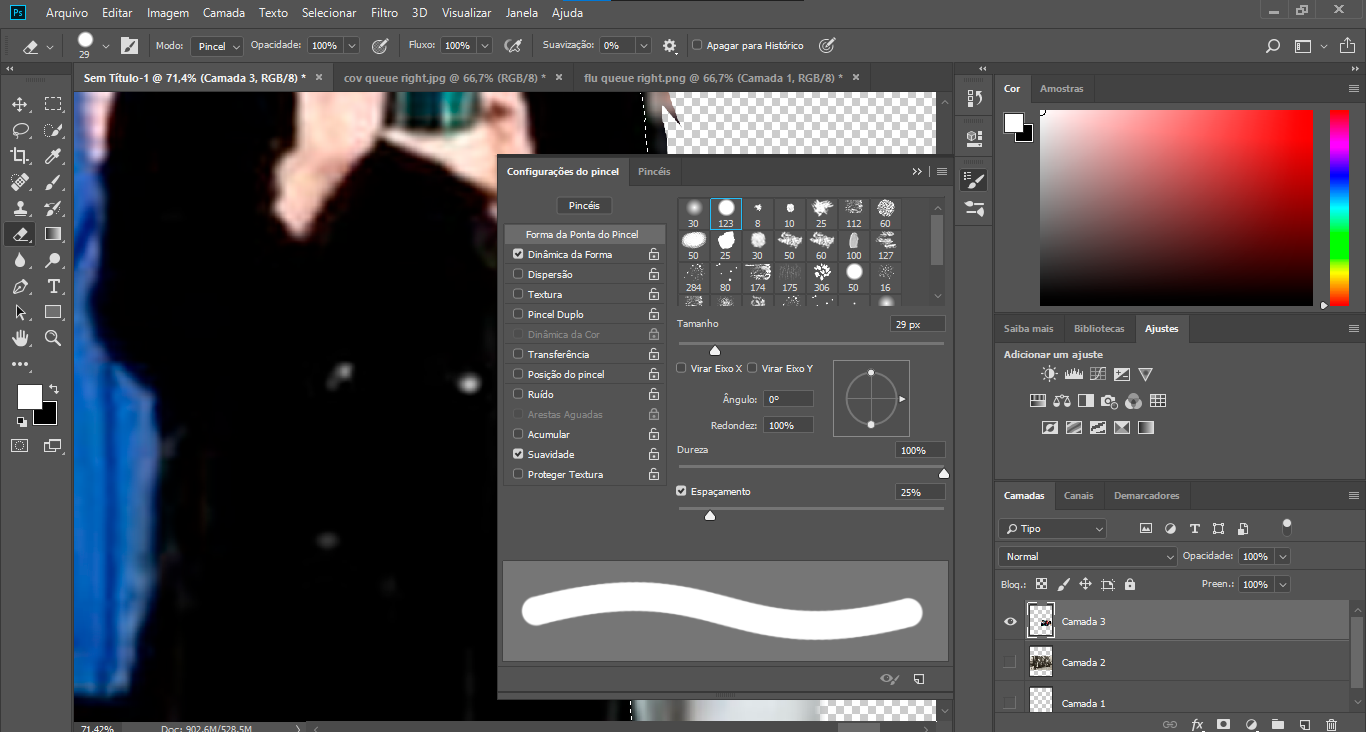Open the Bibliotecas panel

click(1098, 328)
